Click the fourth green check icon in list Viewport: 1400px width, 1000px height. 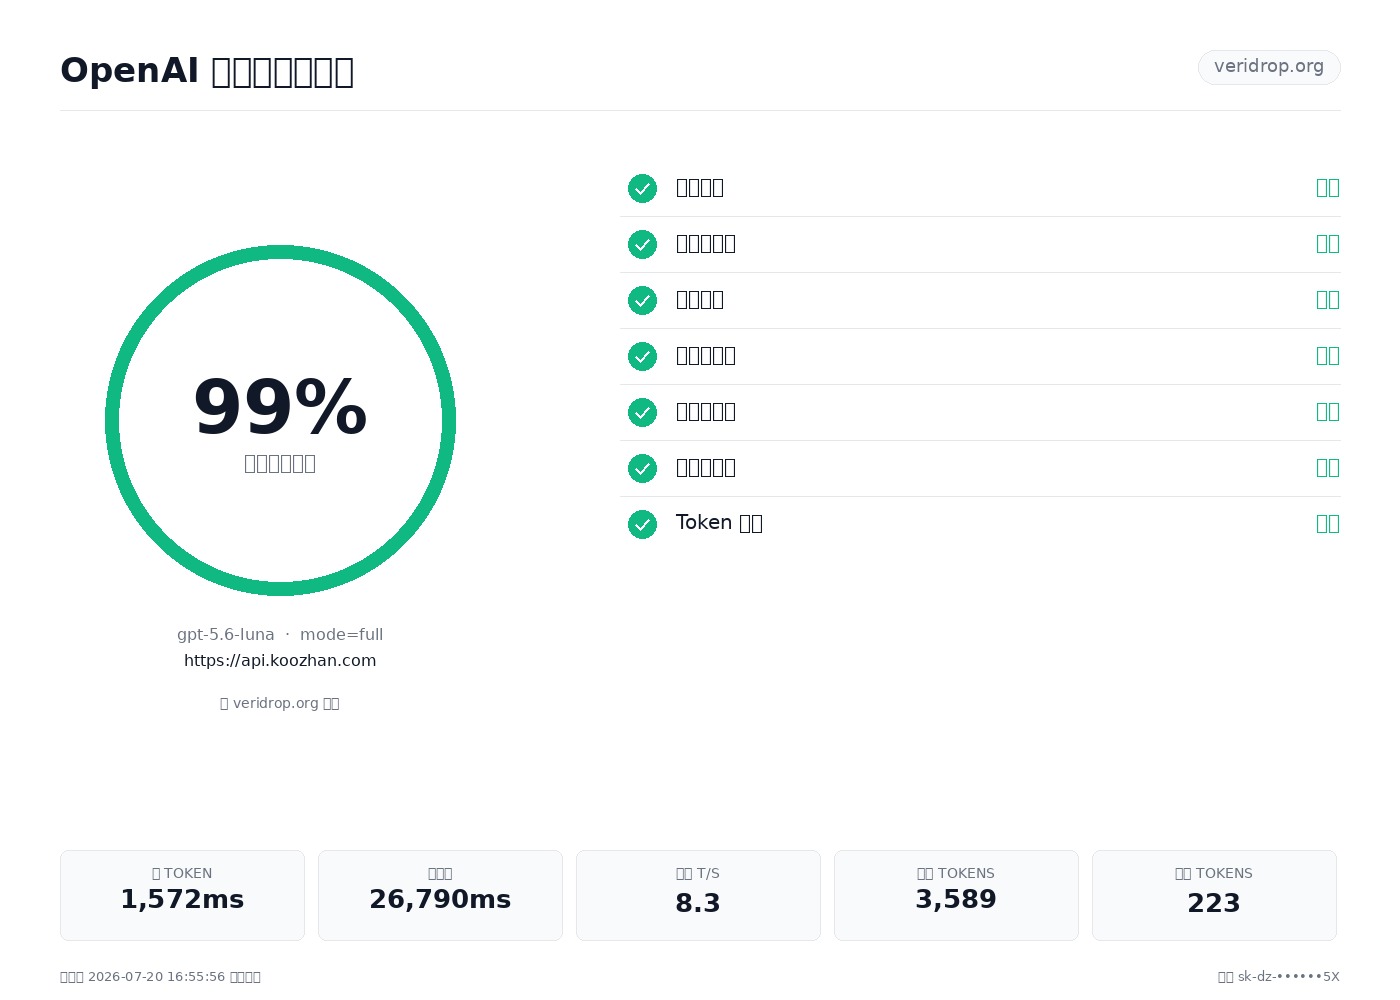pyautogui.click(x=642, y=356)
